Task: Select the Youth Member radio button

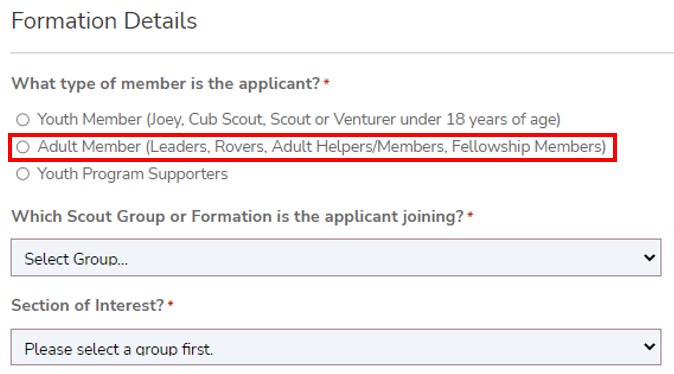Action: pyautogui.click(x=23, y=120)
